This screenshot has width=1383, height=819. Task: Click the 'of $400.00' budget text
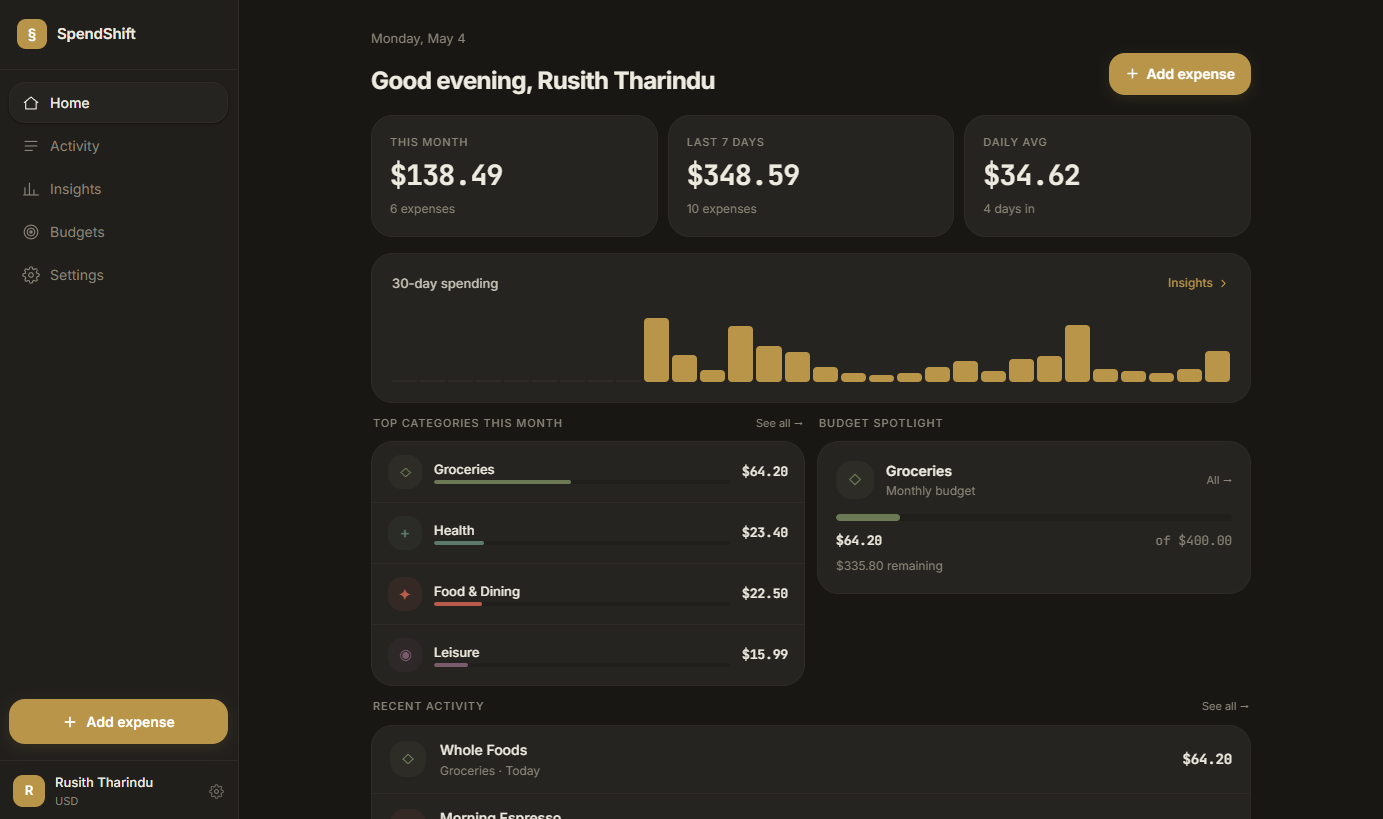tap(1194, 540)
